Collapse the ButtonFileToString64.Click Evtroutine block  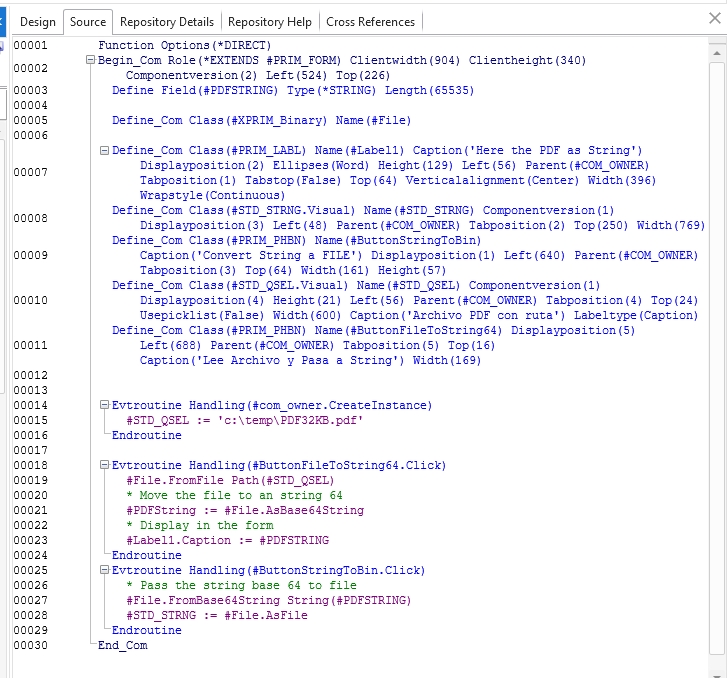point(104,465)
